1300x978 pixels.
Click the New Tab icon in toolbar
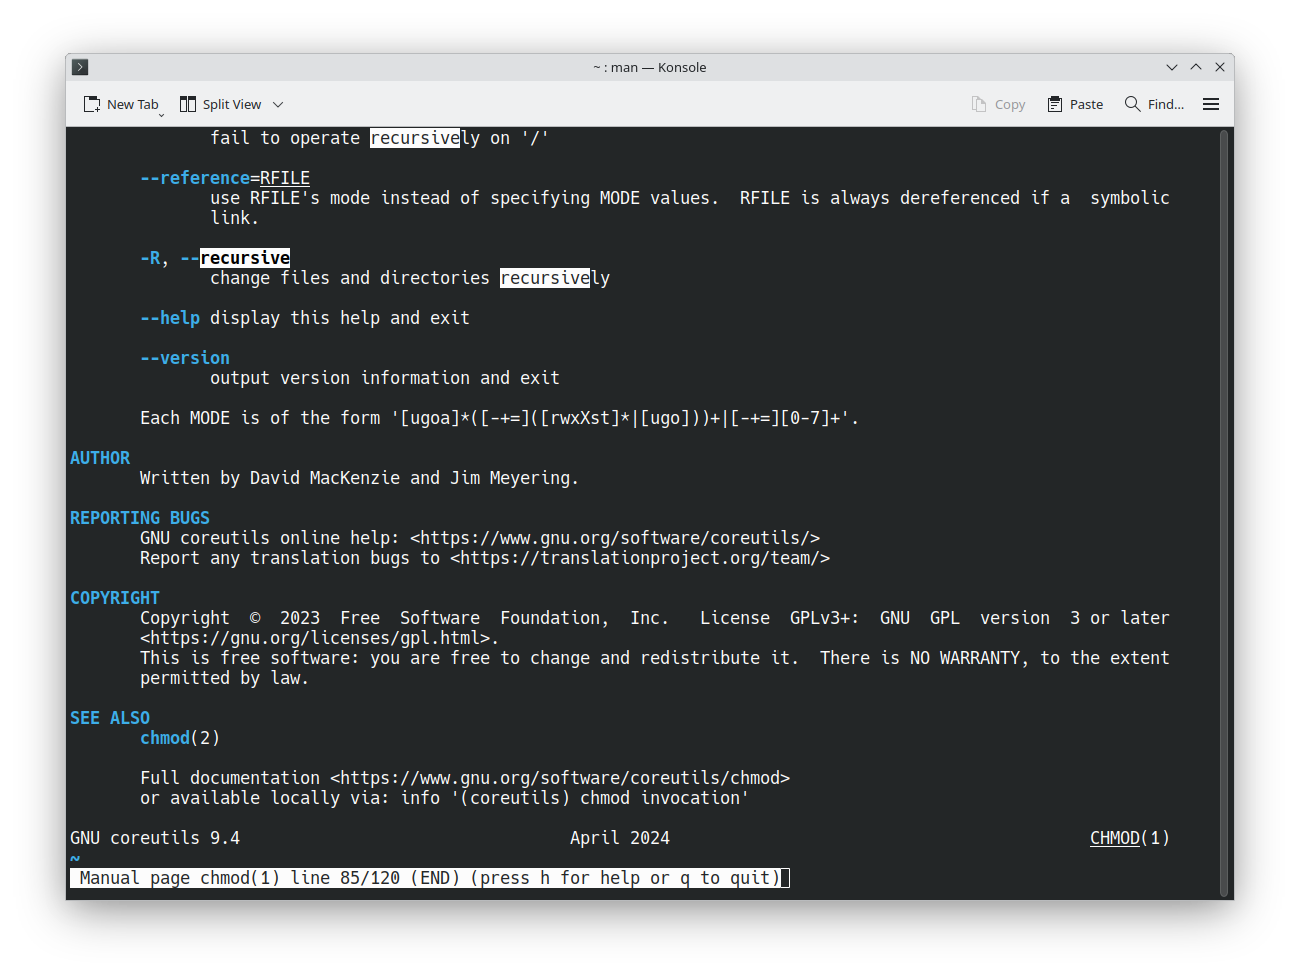click(x=92, y=104)
